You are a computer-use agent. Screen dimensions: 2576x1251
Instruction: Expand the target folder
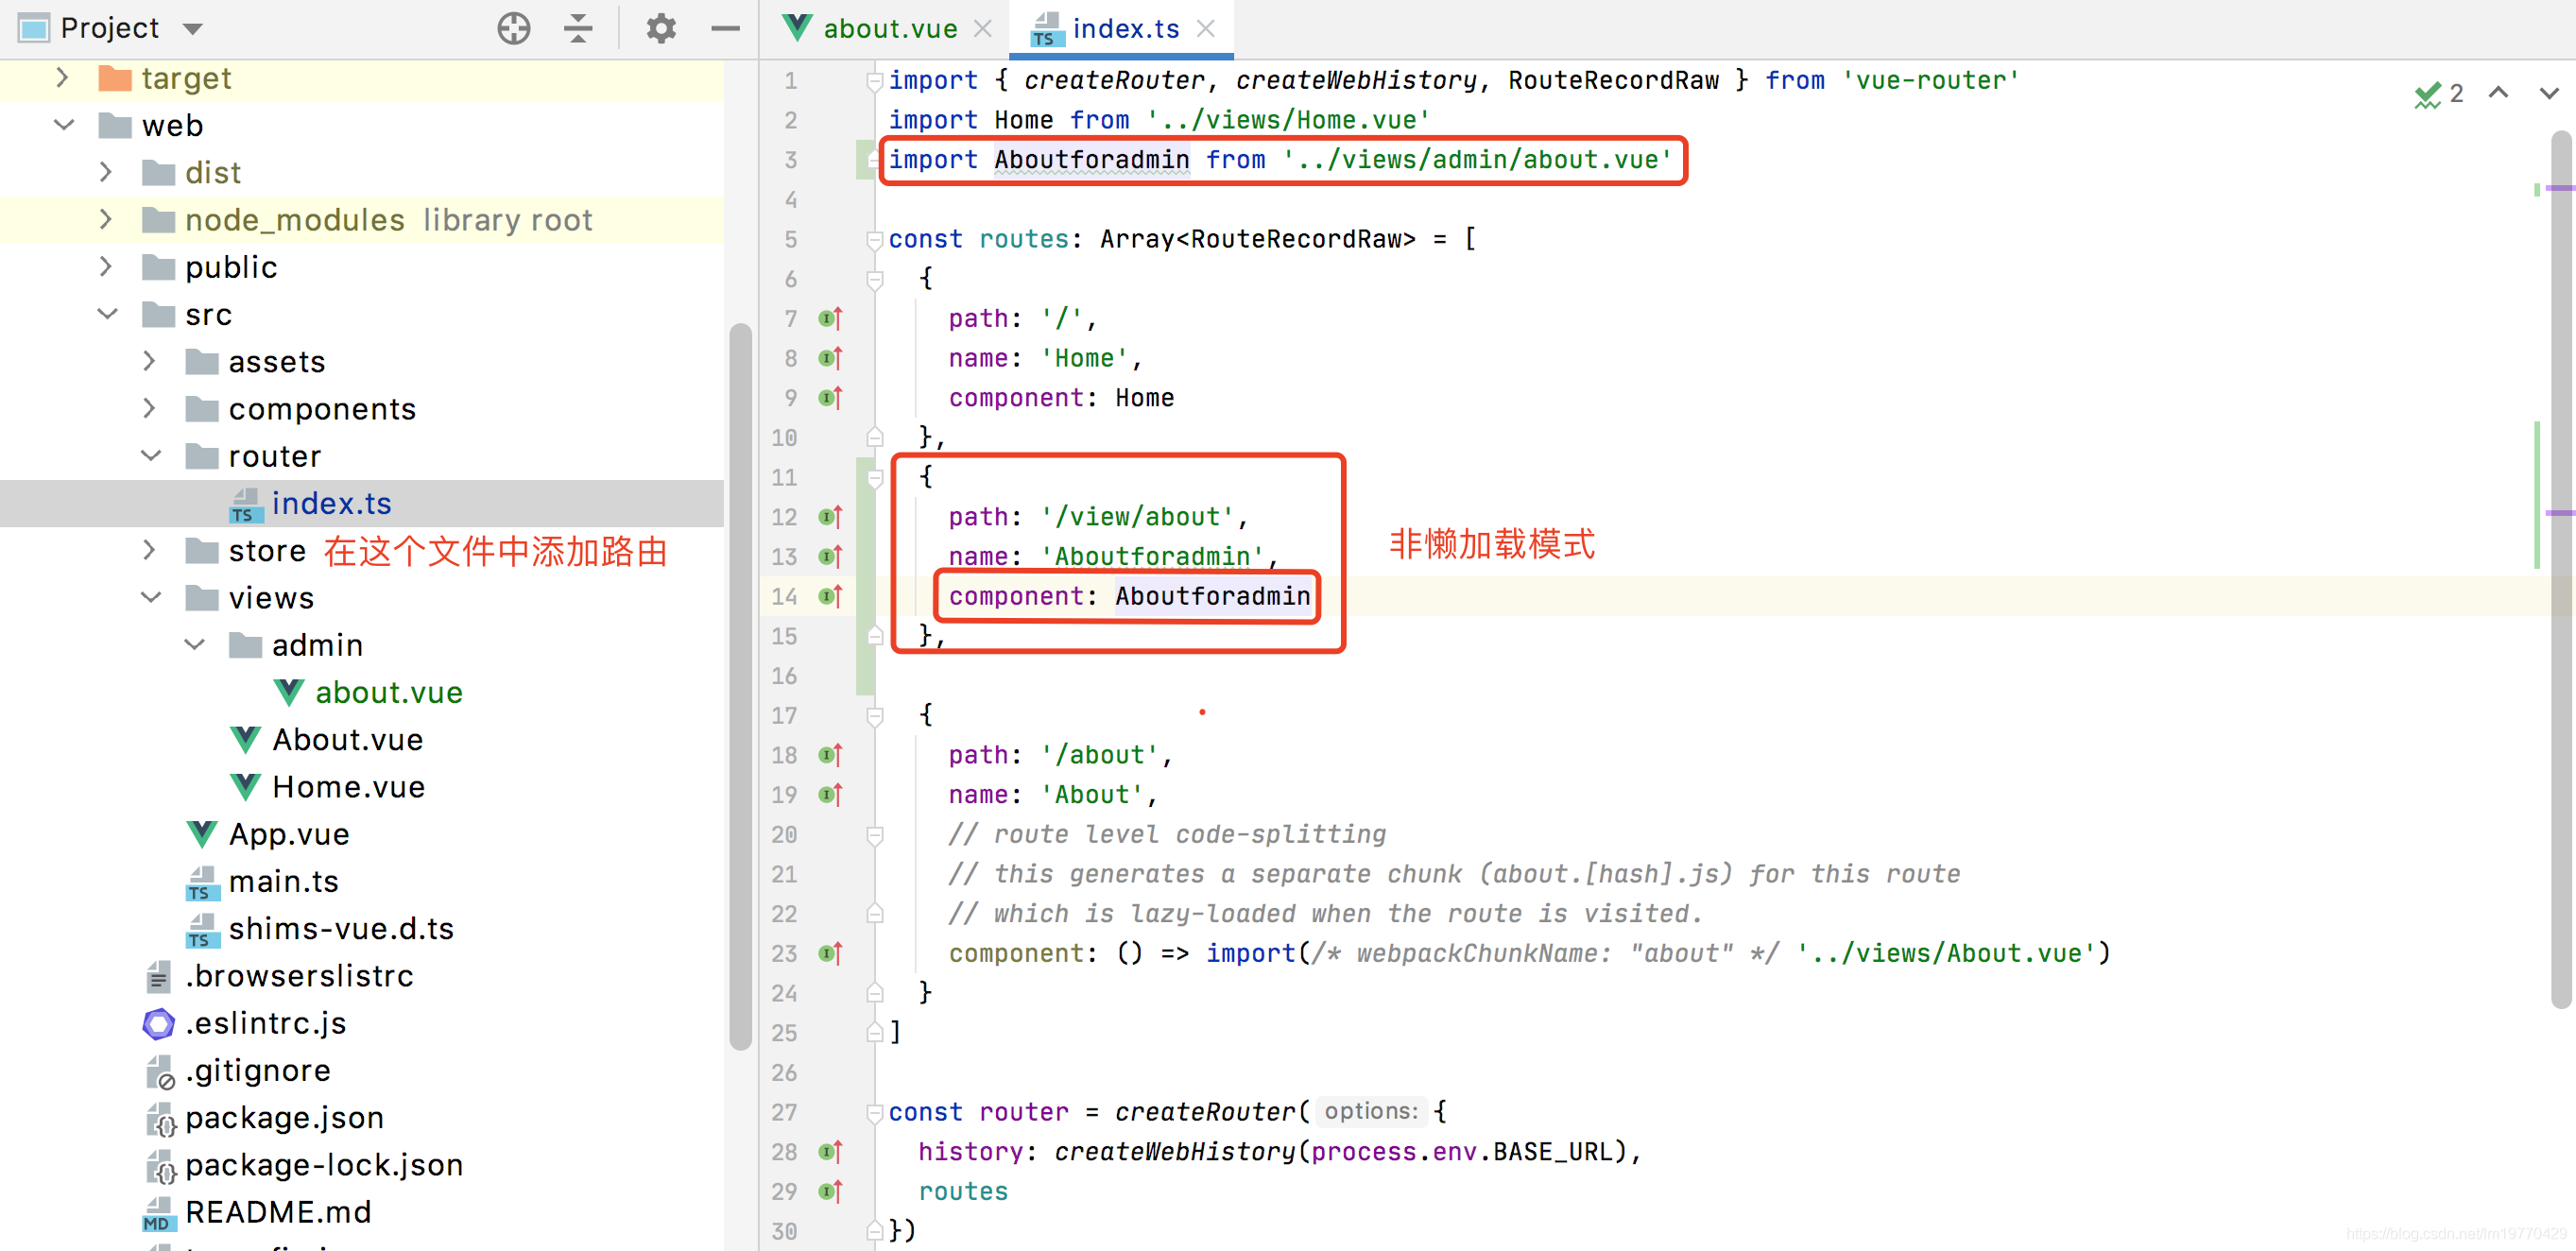click(x=62, y=78)
